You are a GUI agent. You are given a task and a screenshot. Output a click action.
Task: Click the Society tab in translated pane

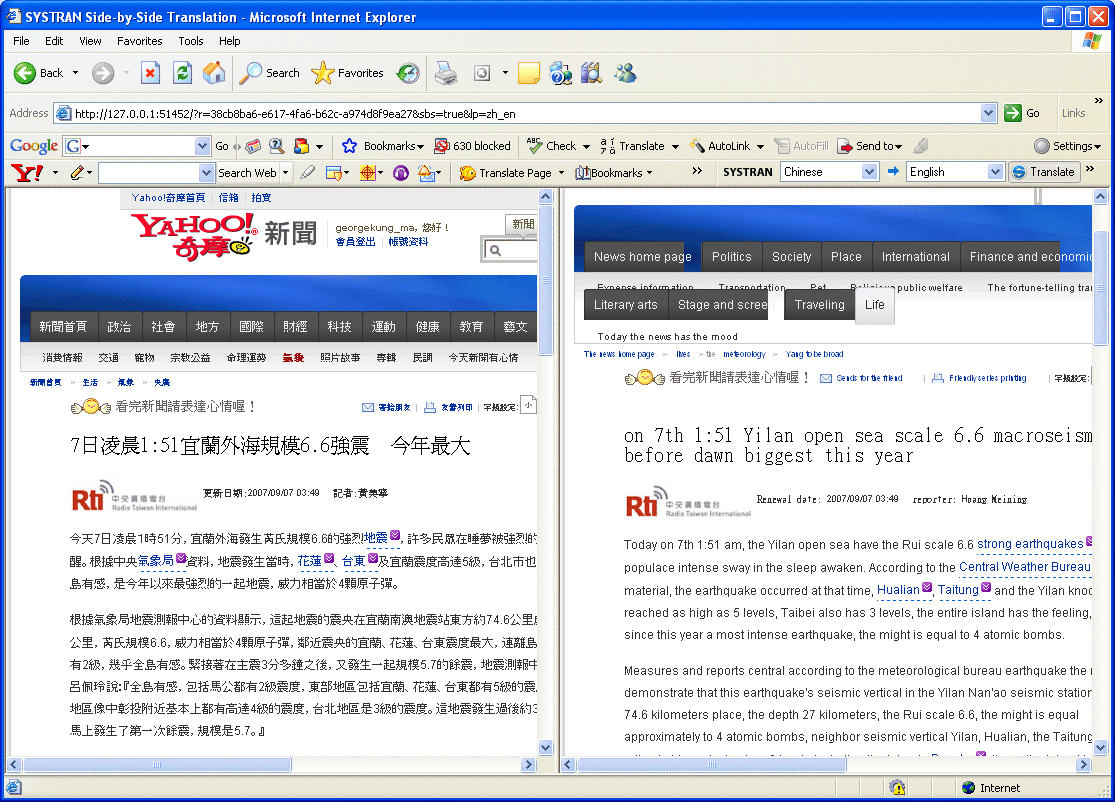[x=791, y=257]
